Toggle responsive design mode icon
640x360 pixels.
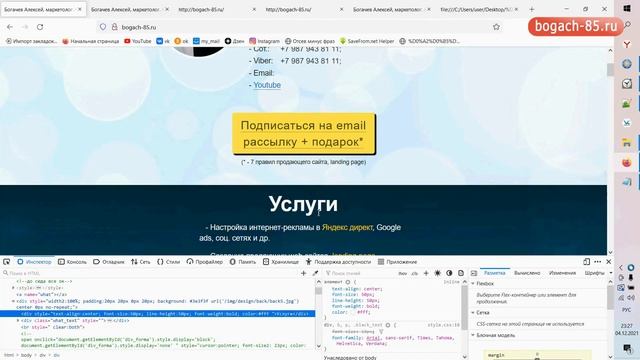tap(587, 262)
